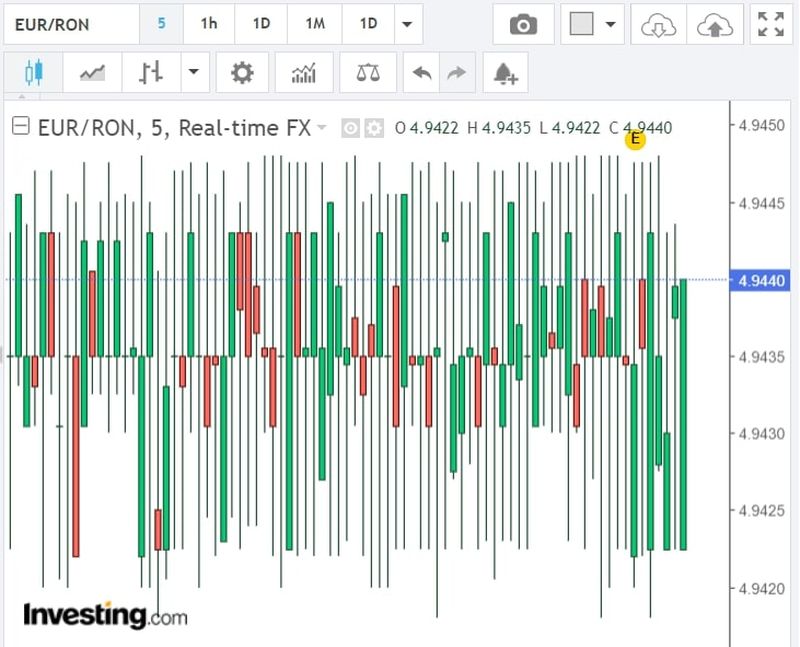
Task: Load a chart layout via the cloud download icon
Action: pyautogui.click(x=658, y=24)
